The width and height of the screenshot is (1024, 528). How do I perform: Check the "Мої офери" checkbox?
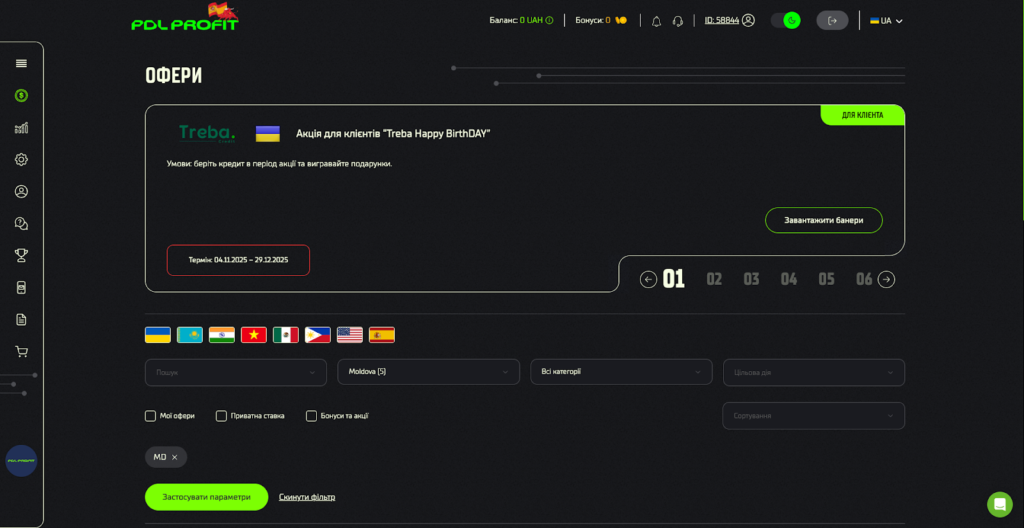click(x=151, y=416)
